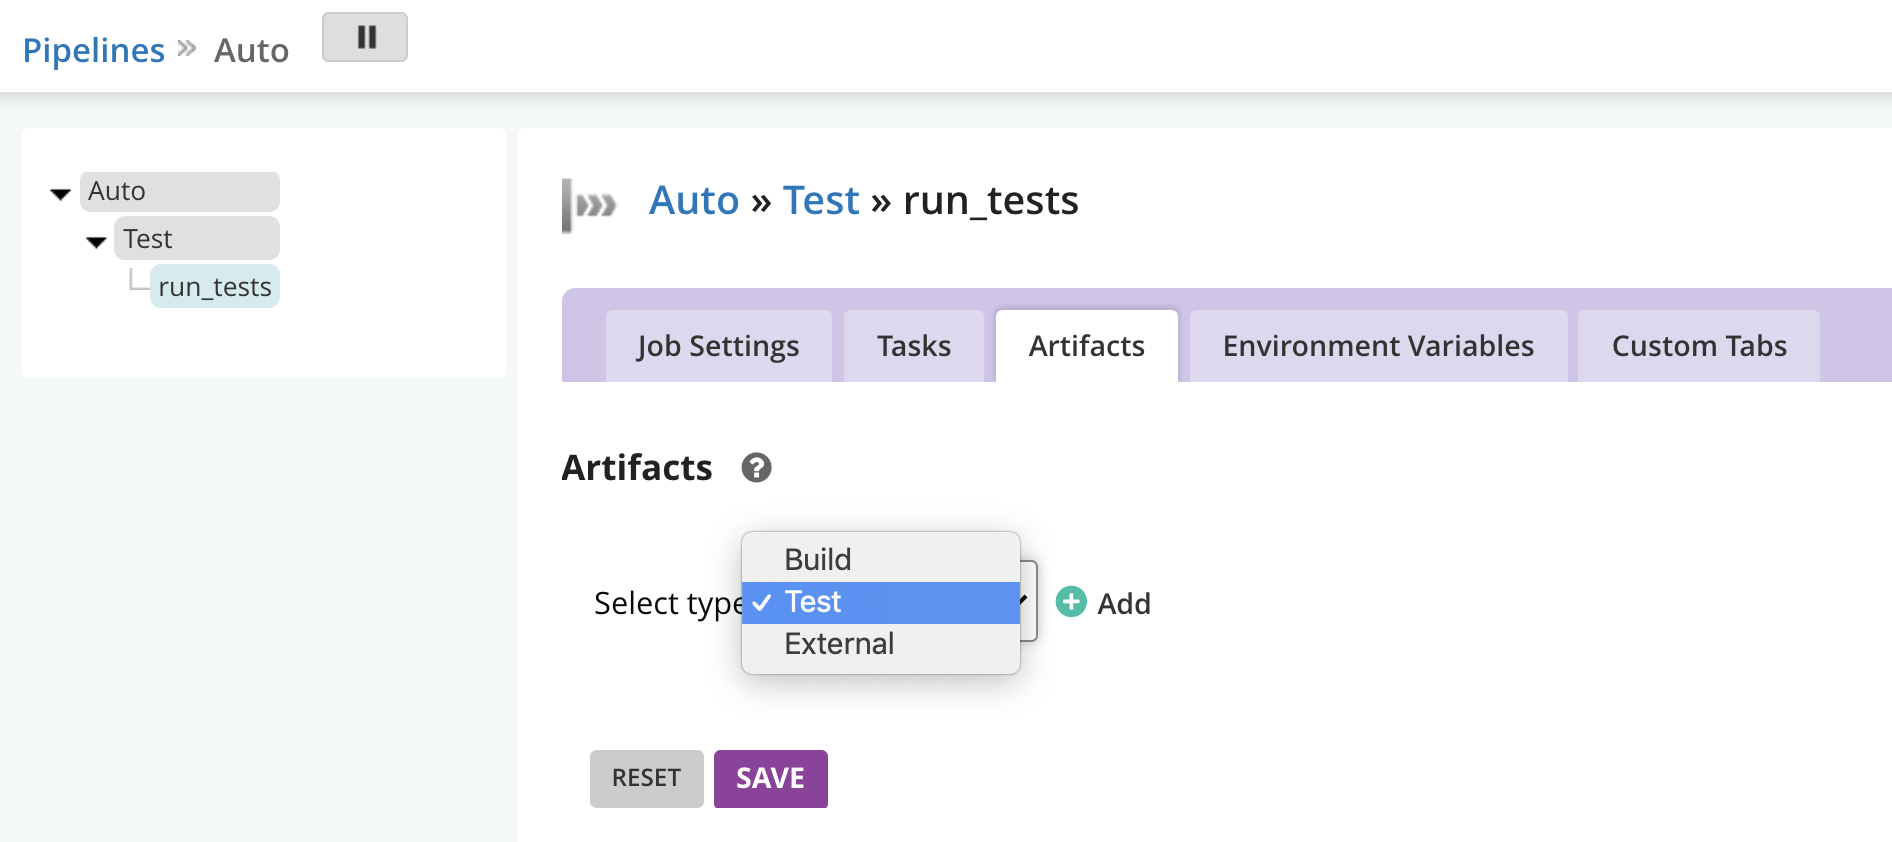Image resolution: width=1892 pixels, height=842 pixels.
Task: Go to the Custom Tabs tab
Action: click(1698, 346)
